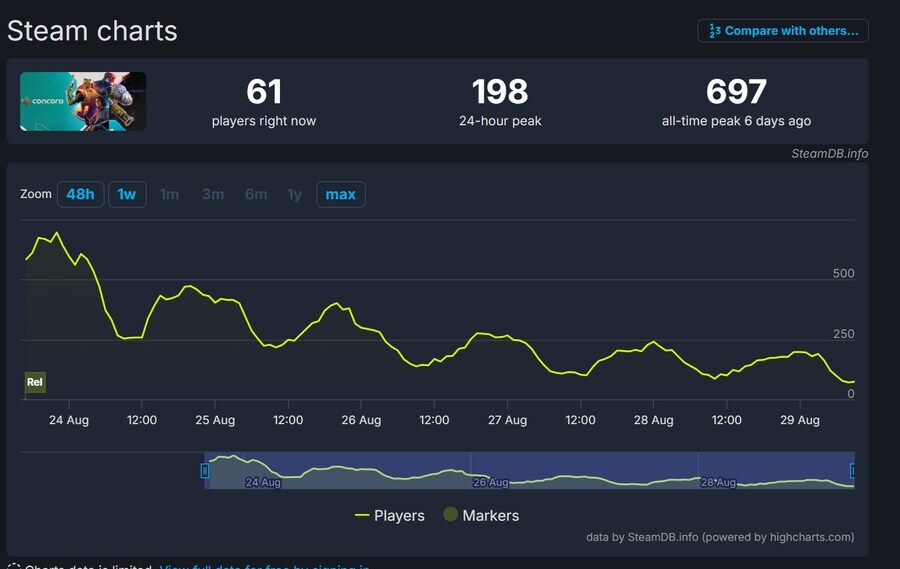Select the 3m zoom option

[x=213, y=195]
